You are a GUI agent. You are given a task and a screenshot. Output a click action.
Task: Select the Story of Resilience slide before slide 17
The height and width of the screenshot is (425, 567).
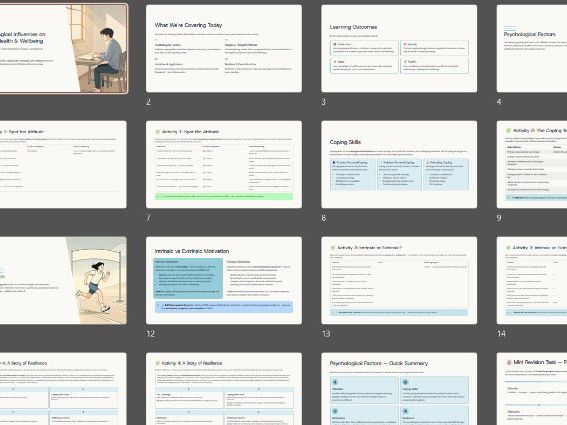coord(63,389)
